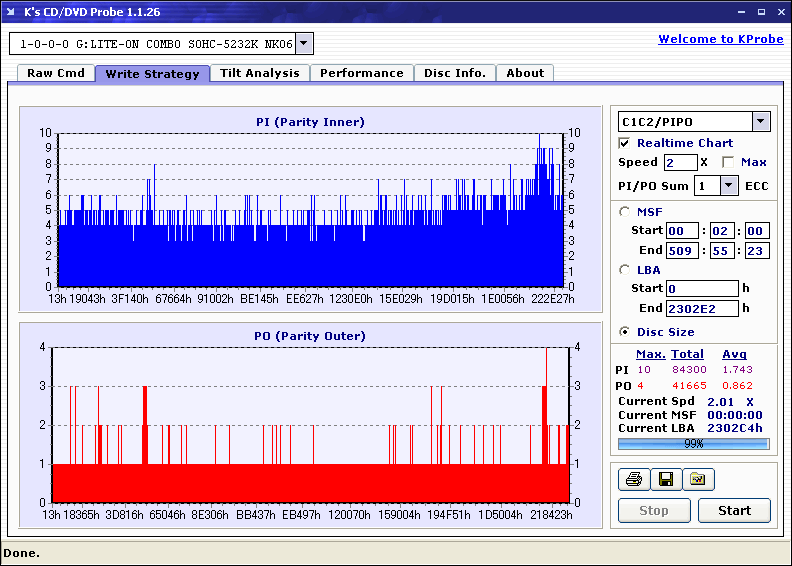The height and width of the screenshot is (566, 792).
Task: Click the 99% scan progress bar
Action: pos(693,443)
